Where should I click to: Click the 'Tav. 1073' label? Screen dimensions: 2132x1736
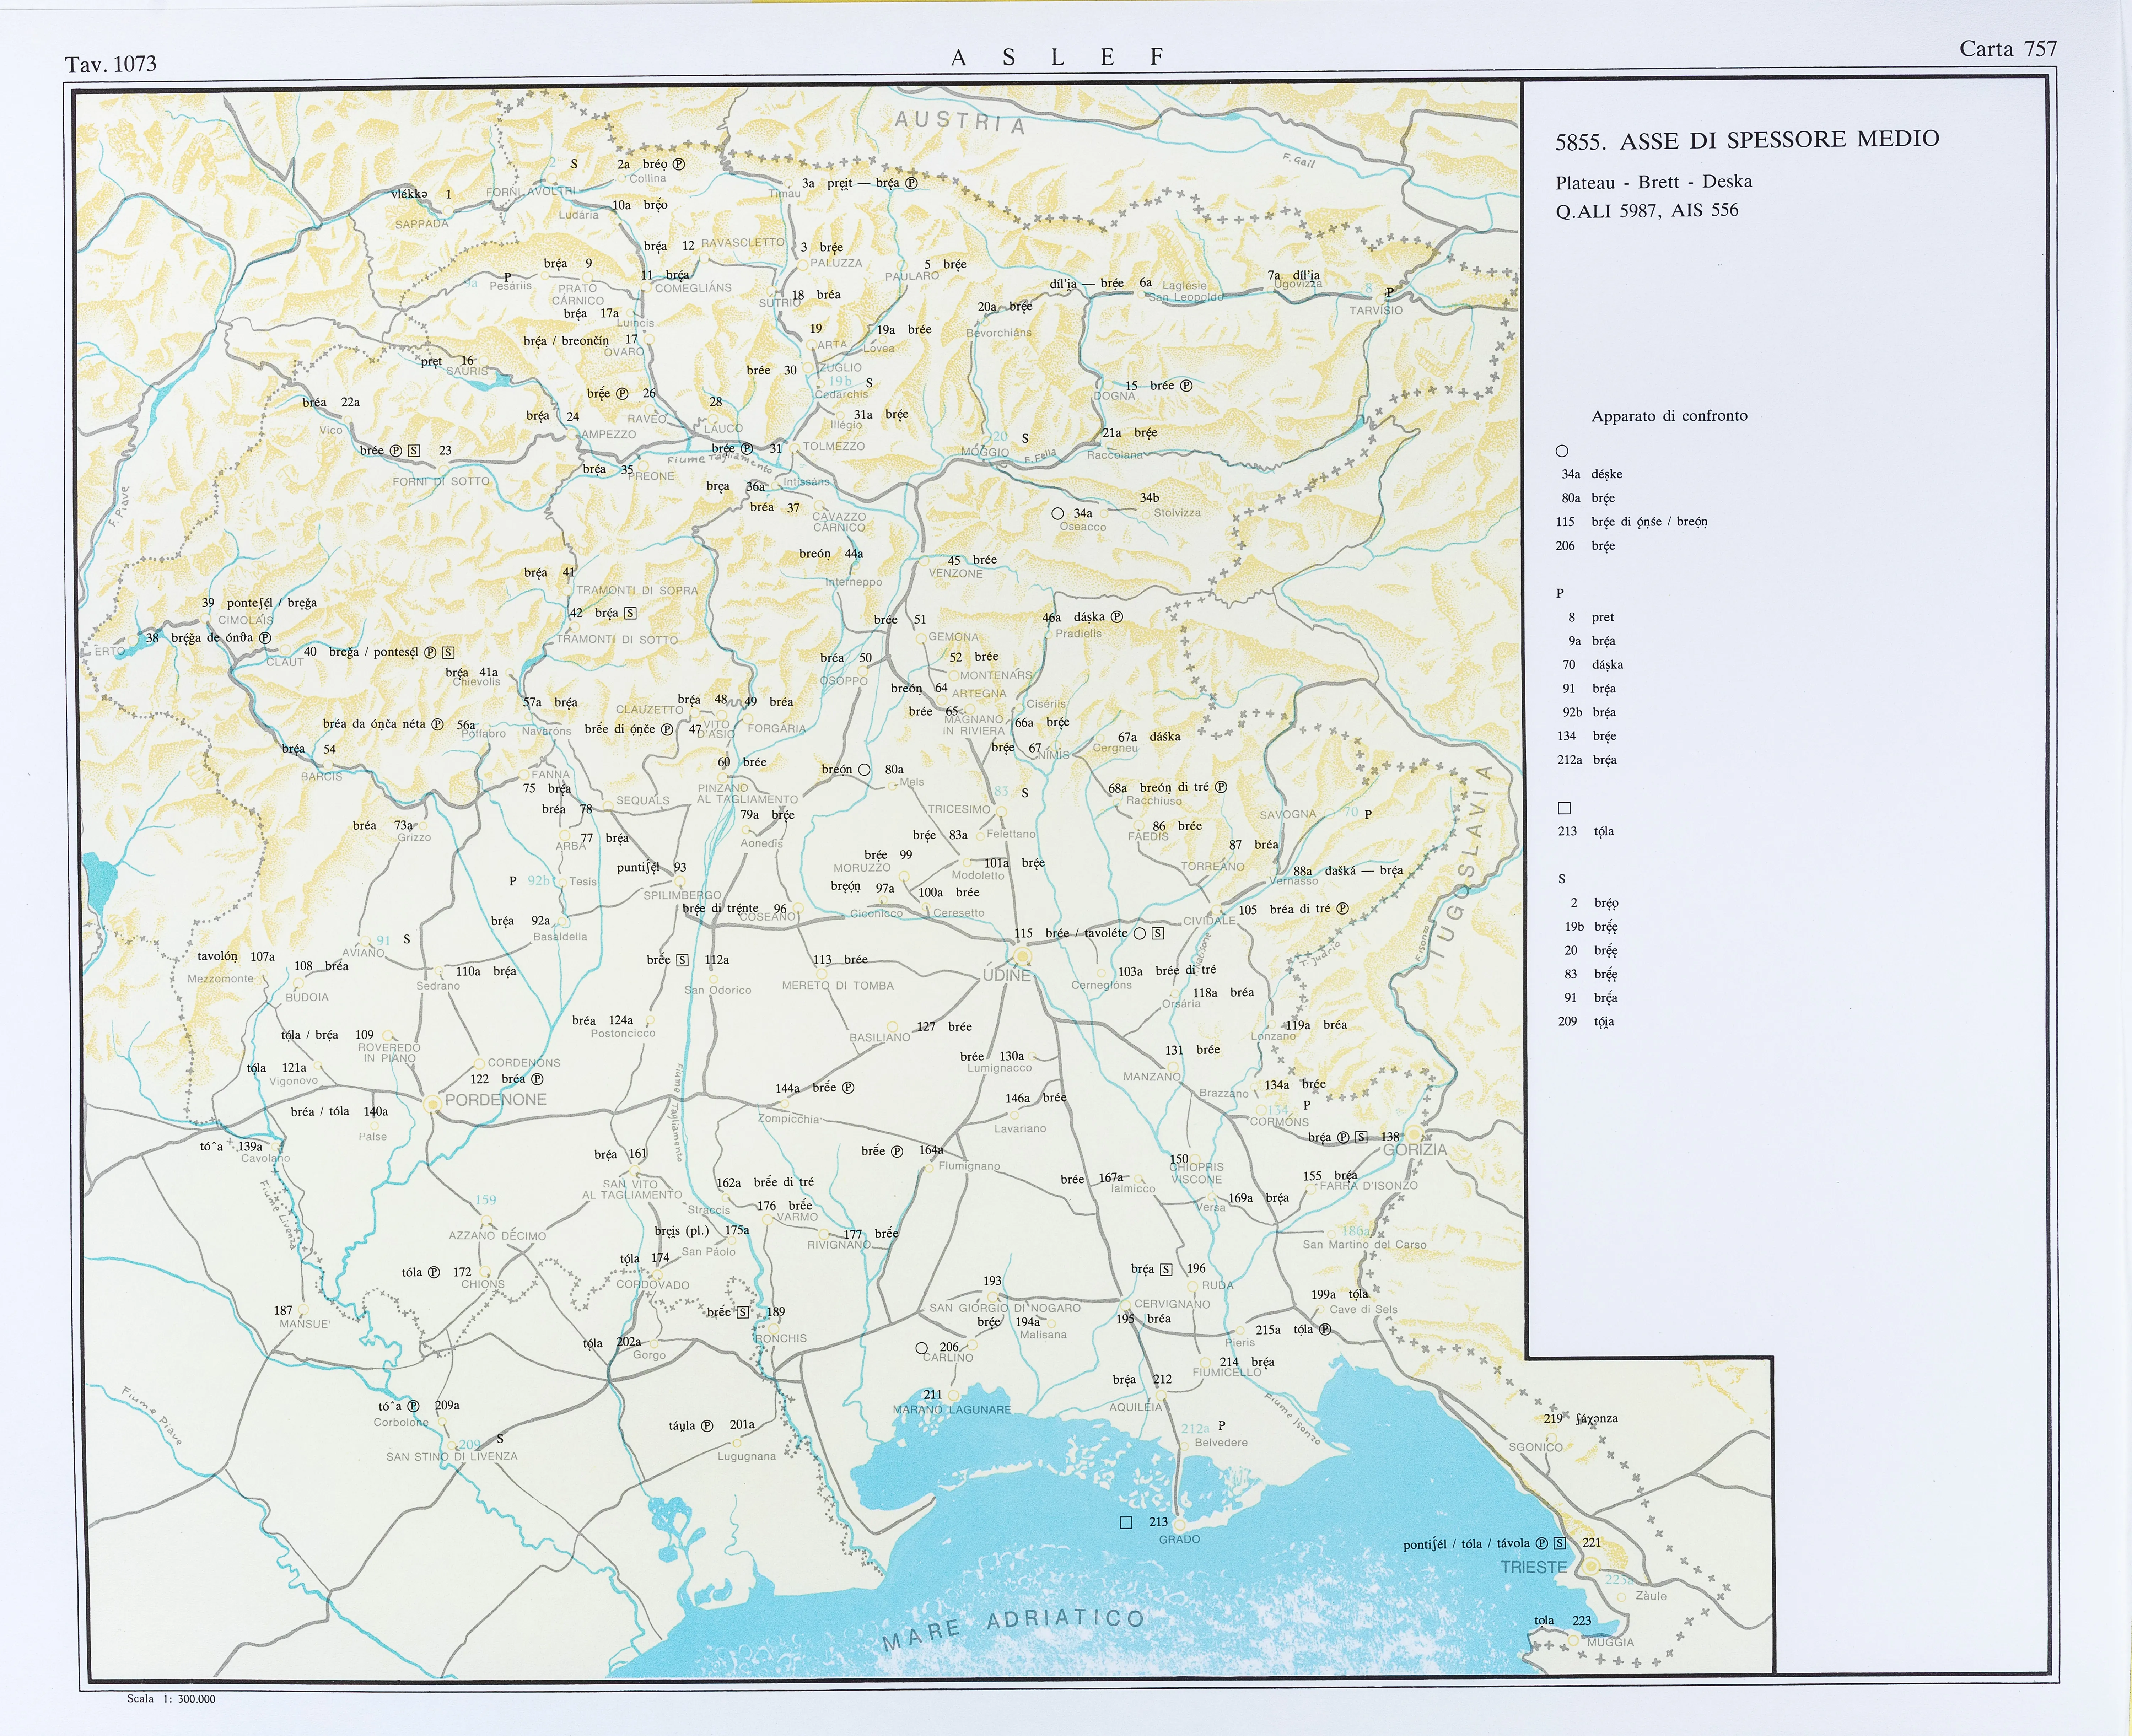coord(111,64)
